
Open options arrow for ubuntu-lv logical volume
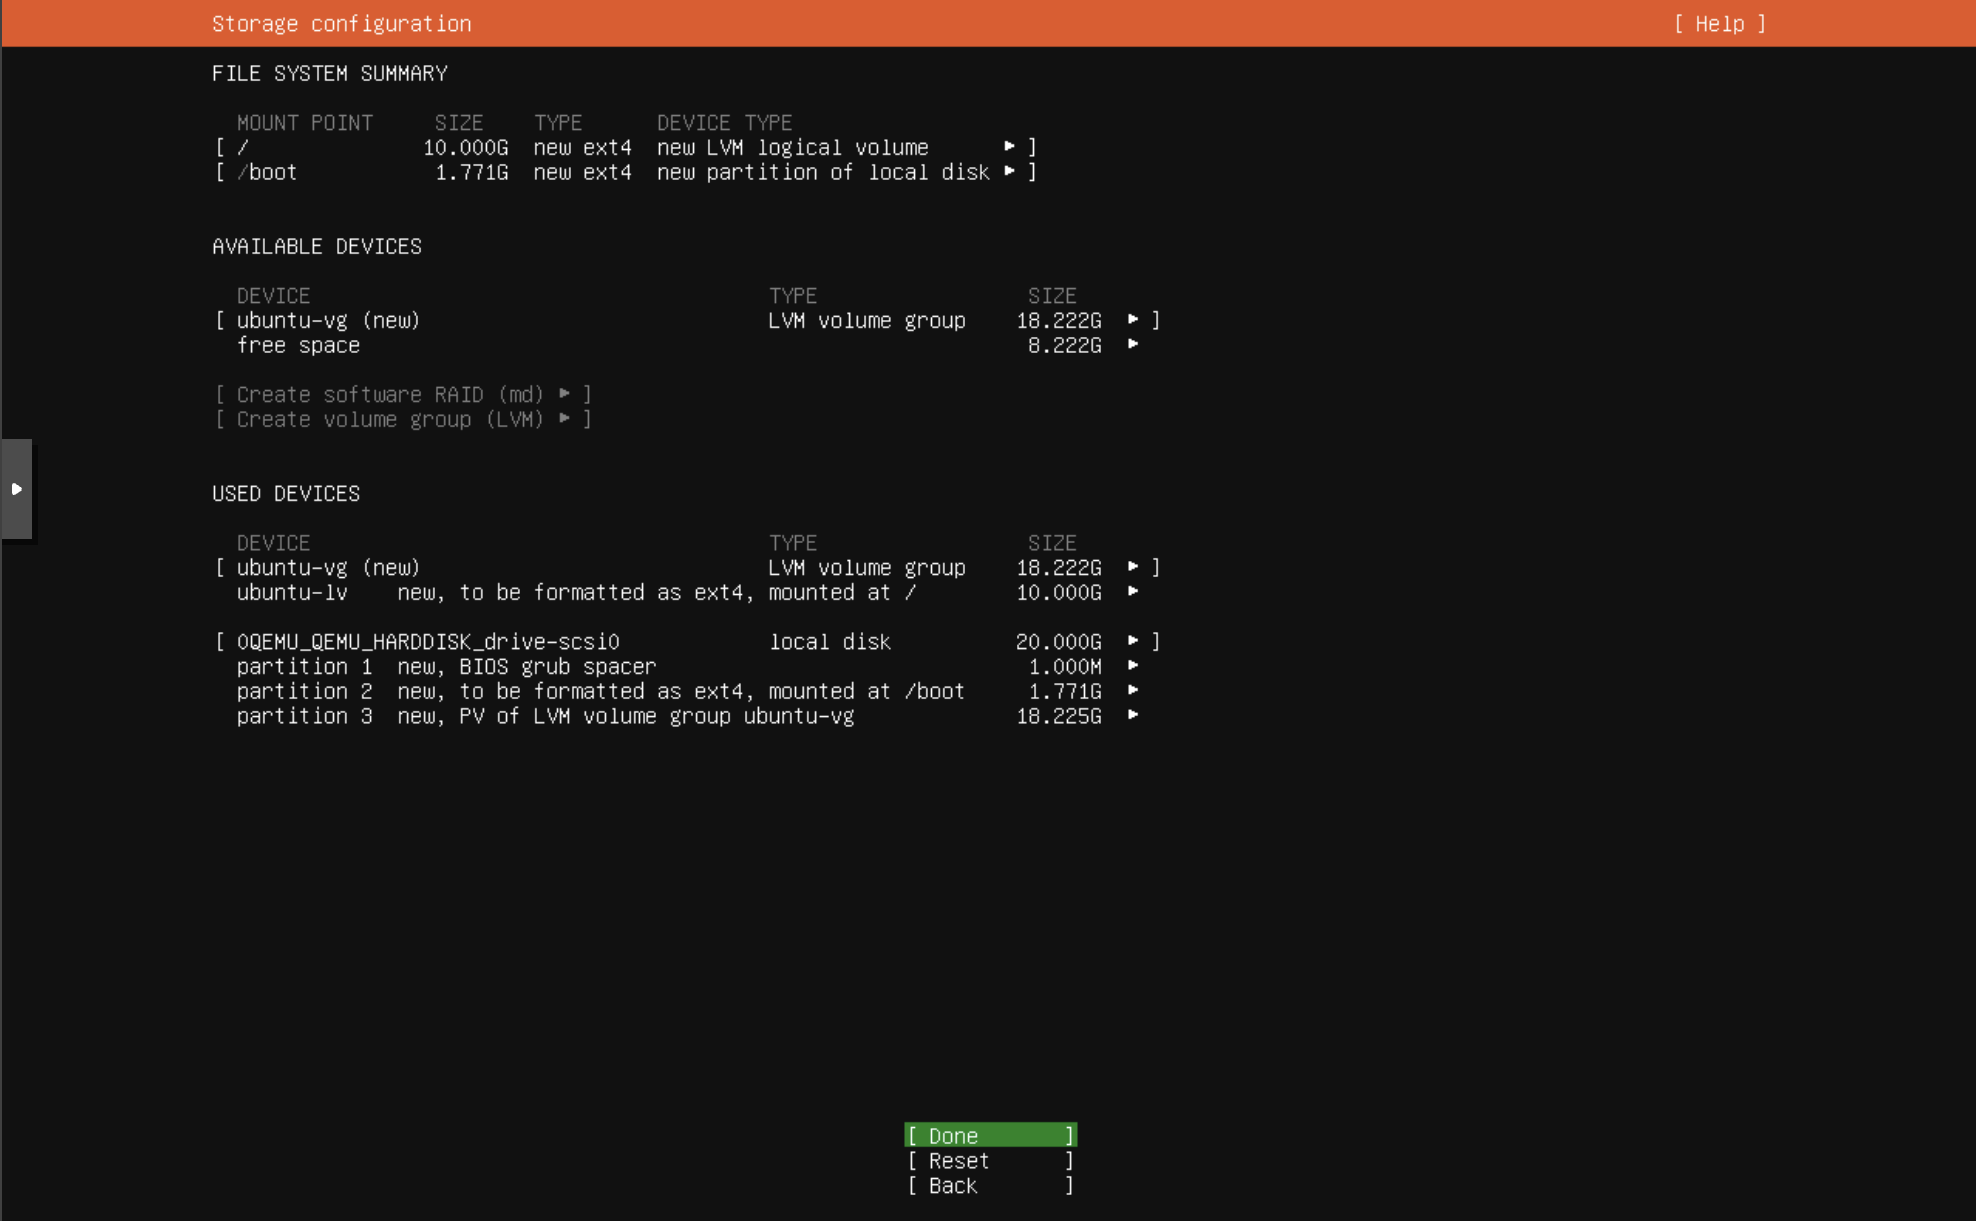[1133, 591]
